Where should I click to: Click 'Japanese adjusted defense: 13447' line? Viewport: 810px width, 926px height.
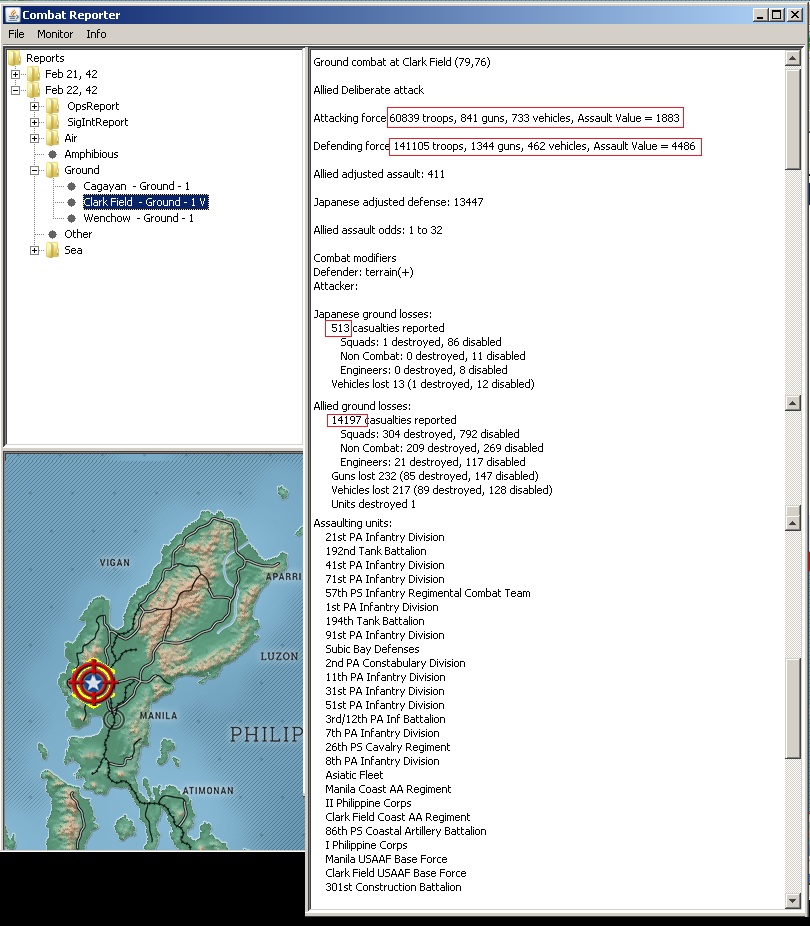click(x=398, y=202)
